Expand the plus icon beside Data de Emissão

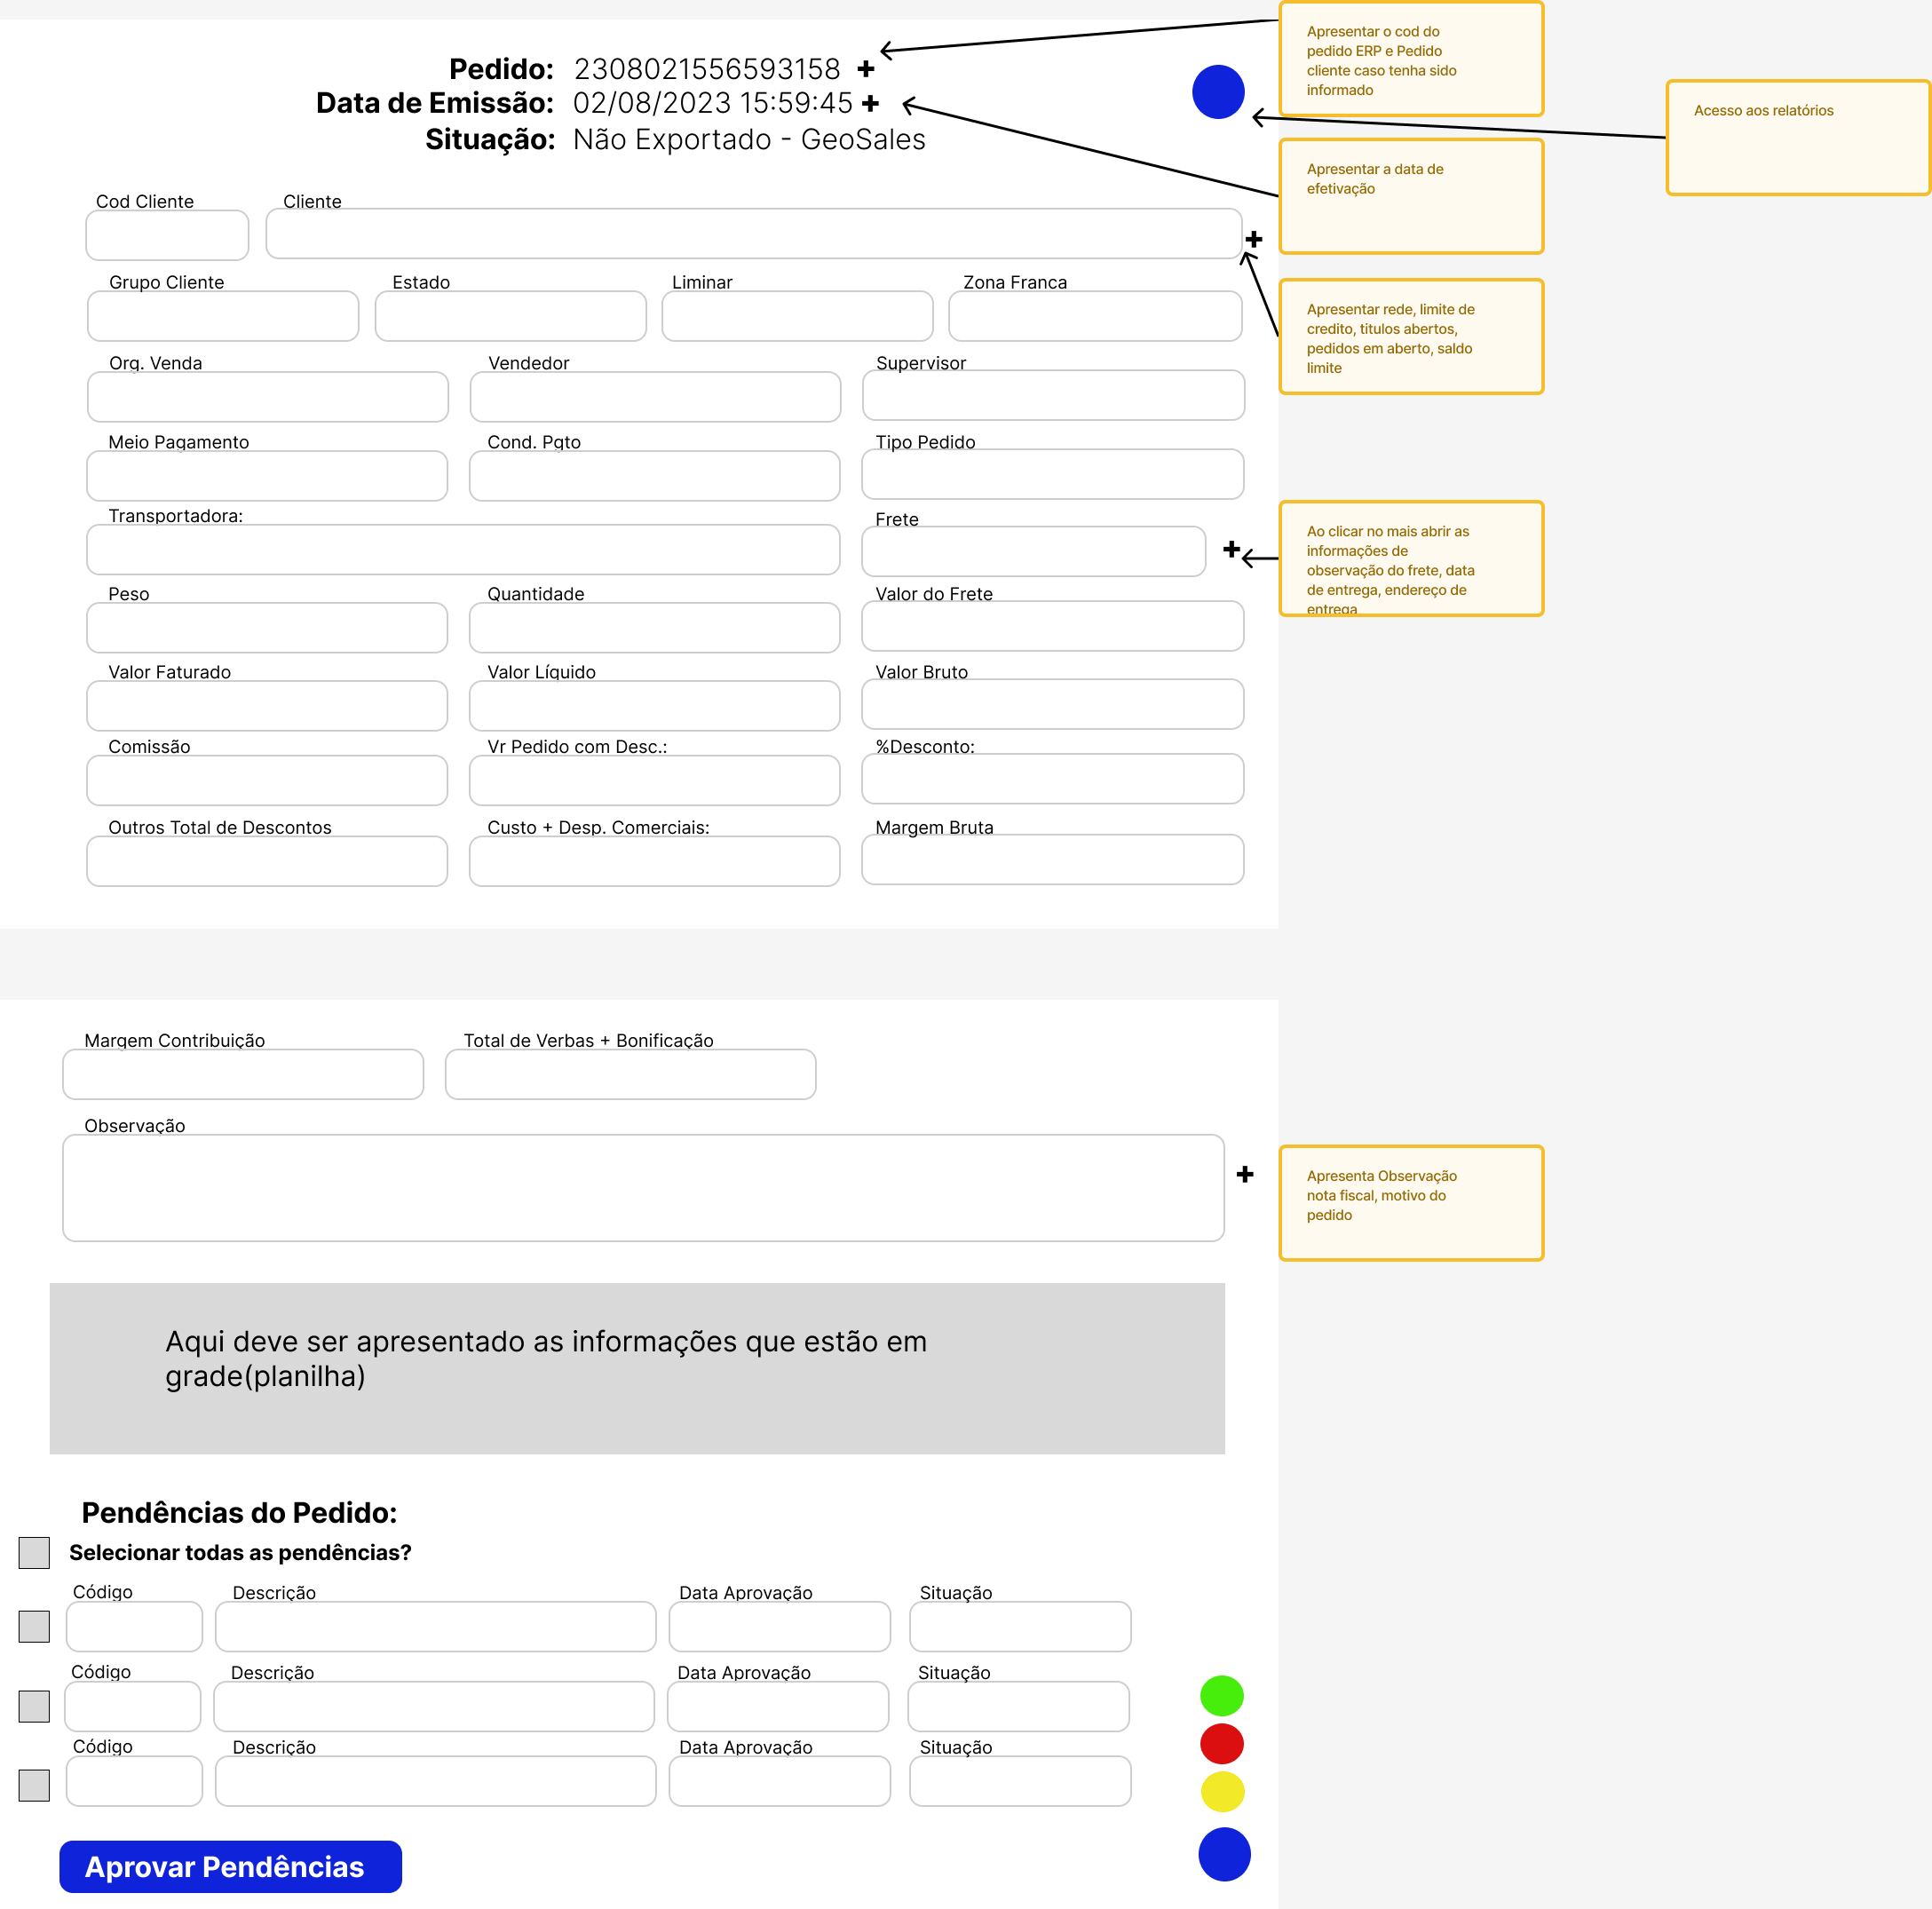(x=870, y=103)
